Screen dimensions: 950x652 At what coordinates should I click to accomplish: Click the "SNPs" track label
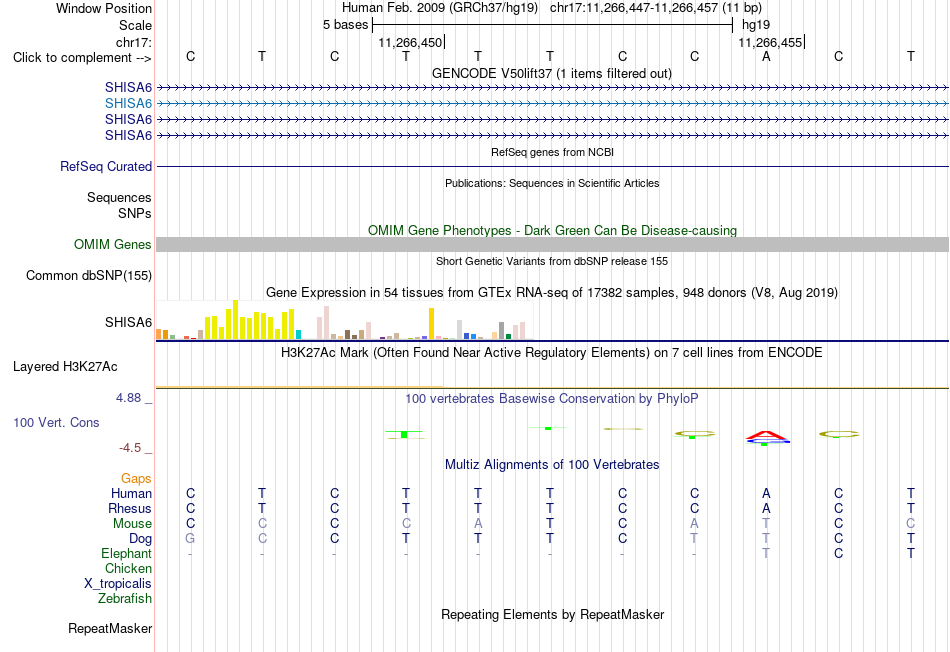pyautogui.click(x=135, y=213)
